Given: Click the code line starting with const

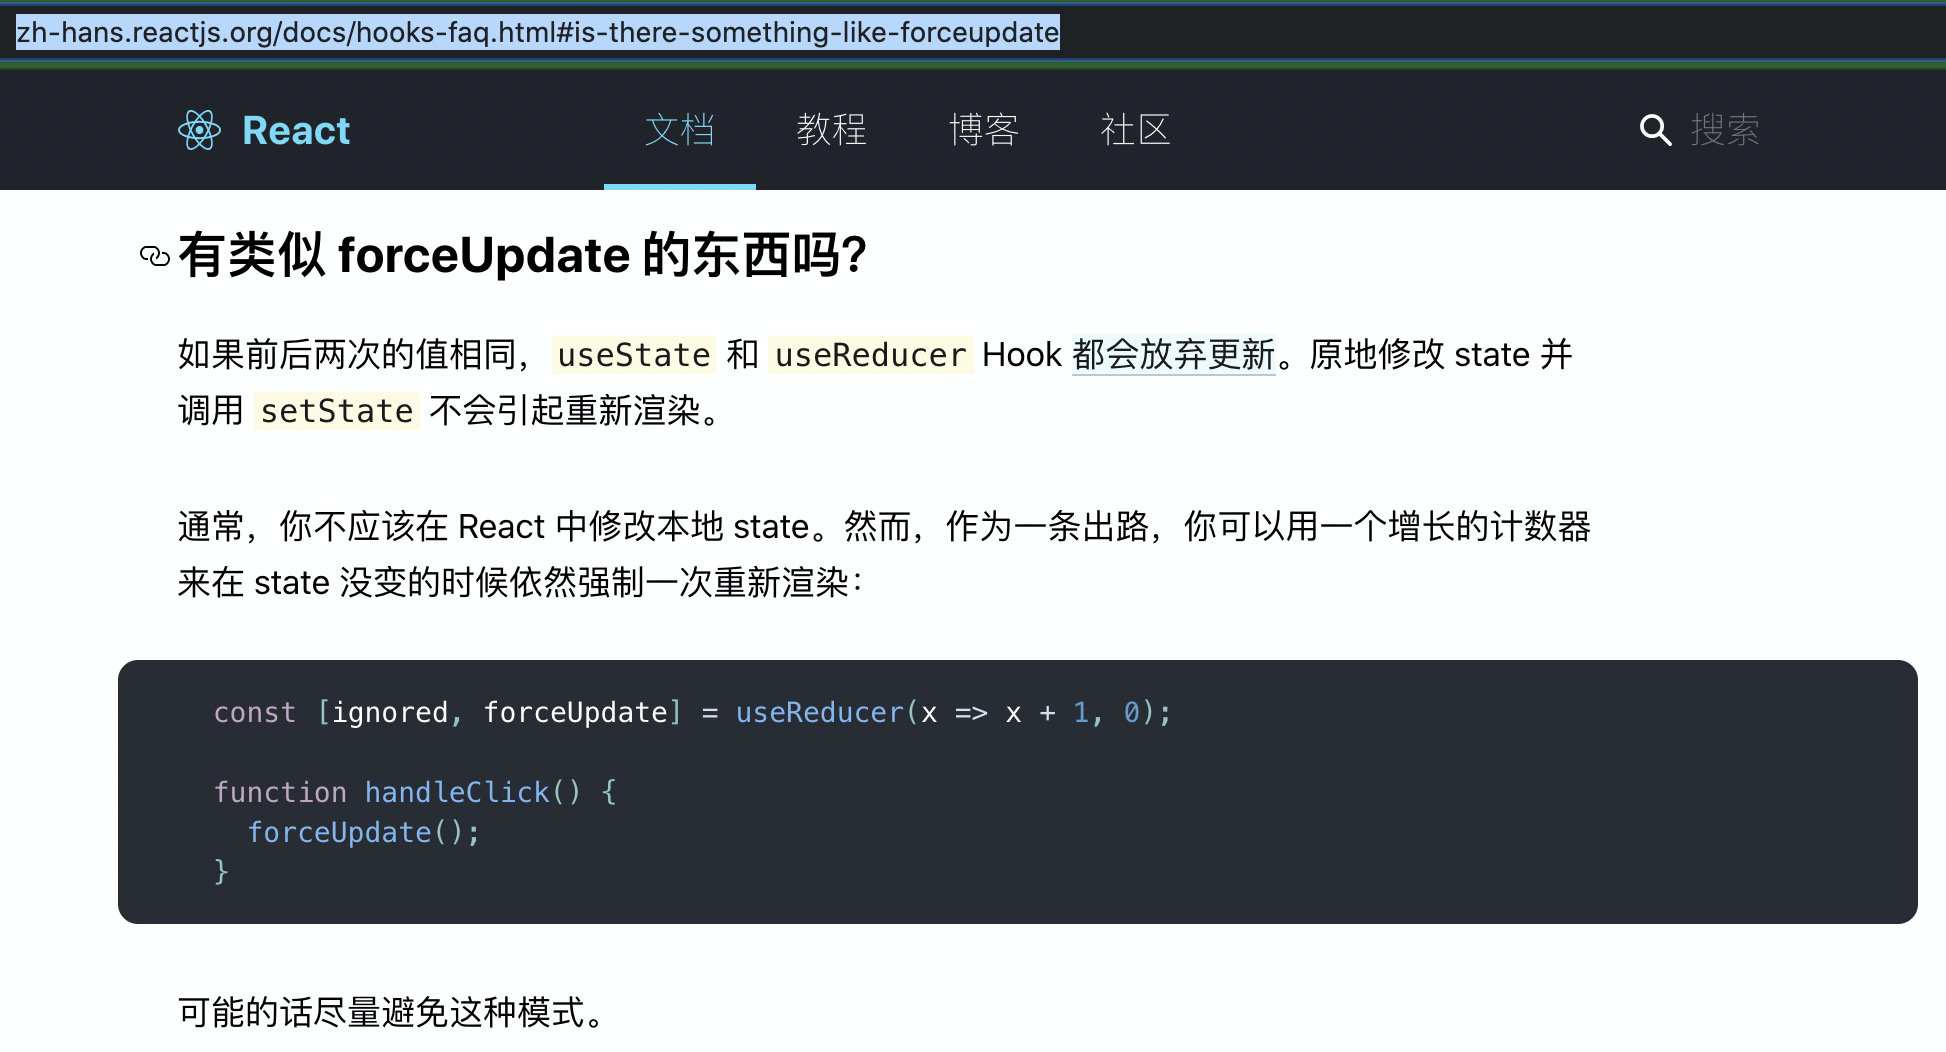Looking at the screenshot, I should pyautogui.click(x=692, y=712).
